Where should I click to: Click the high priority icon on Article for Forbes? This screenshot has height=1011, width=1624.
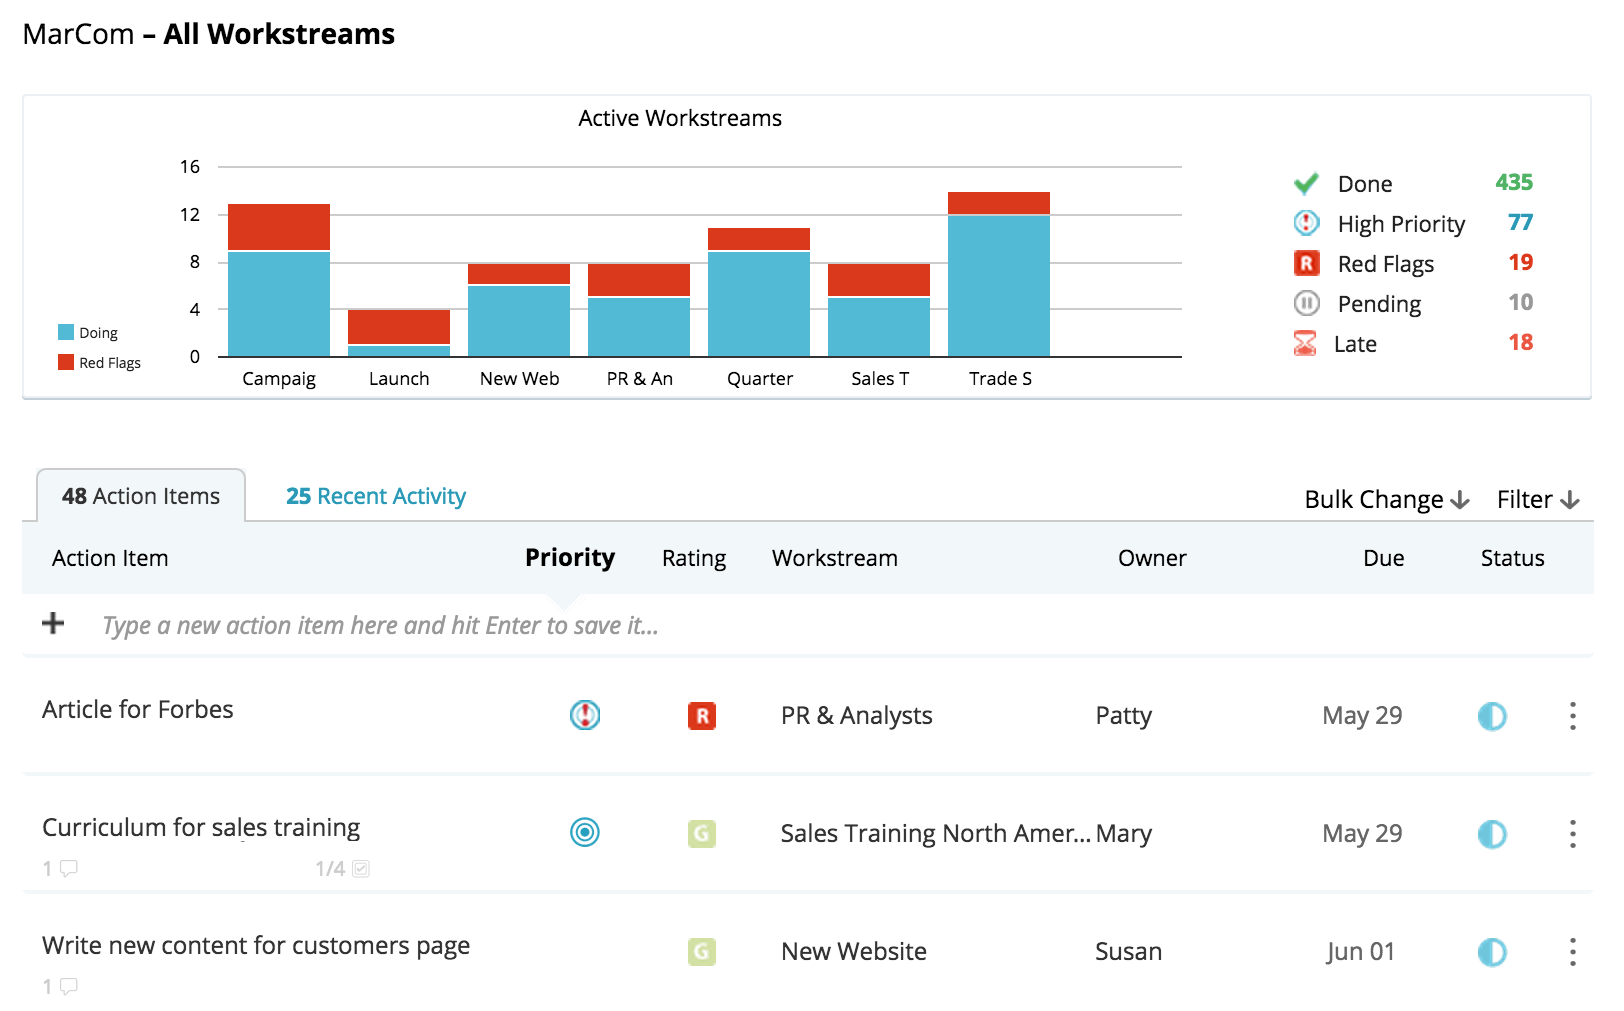(585, 715)
